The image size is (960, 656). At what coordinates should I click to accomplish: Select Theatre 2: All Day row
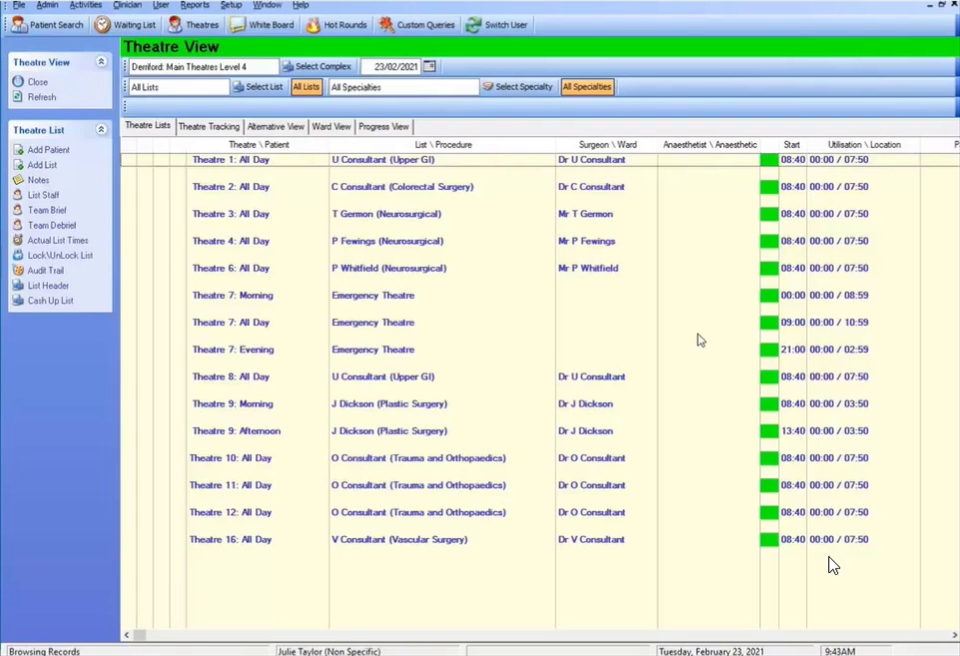coord(540,187)
